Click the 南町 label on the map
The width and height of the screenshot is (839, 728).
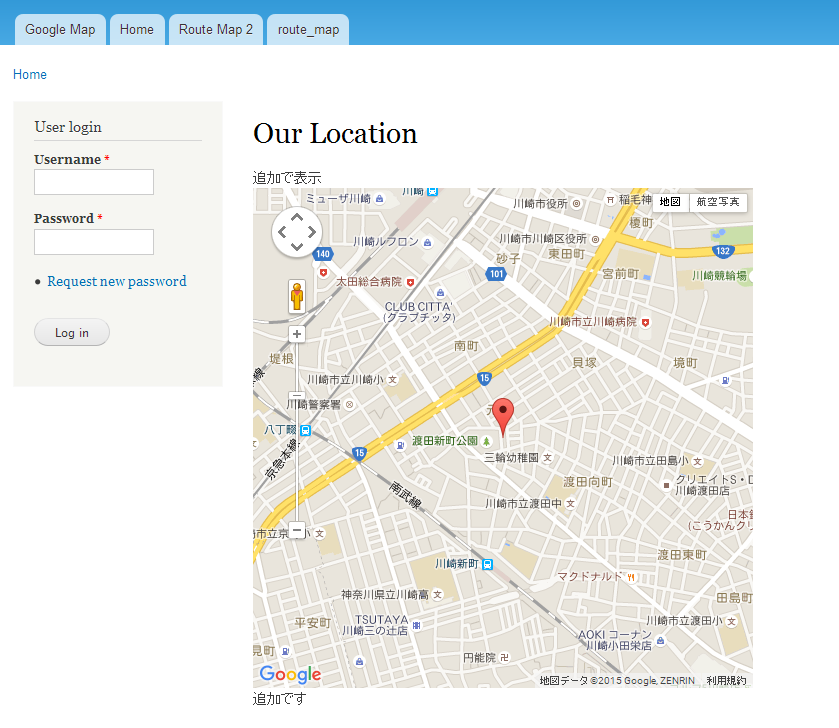click(466, 346)
